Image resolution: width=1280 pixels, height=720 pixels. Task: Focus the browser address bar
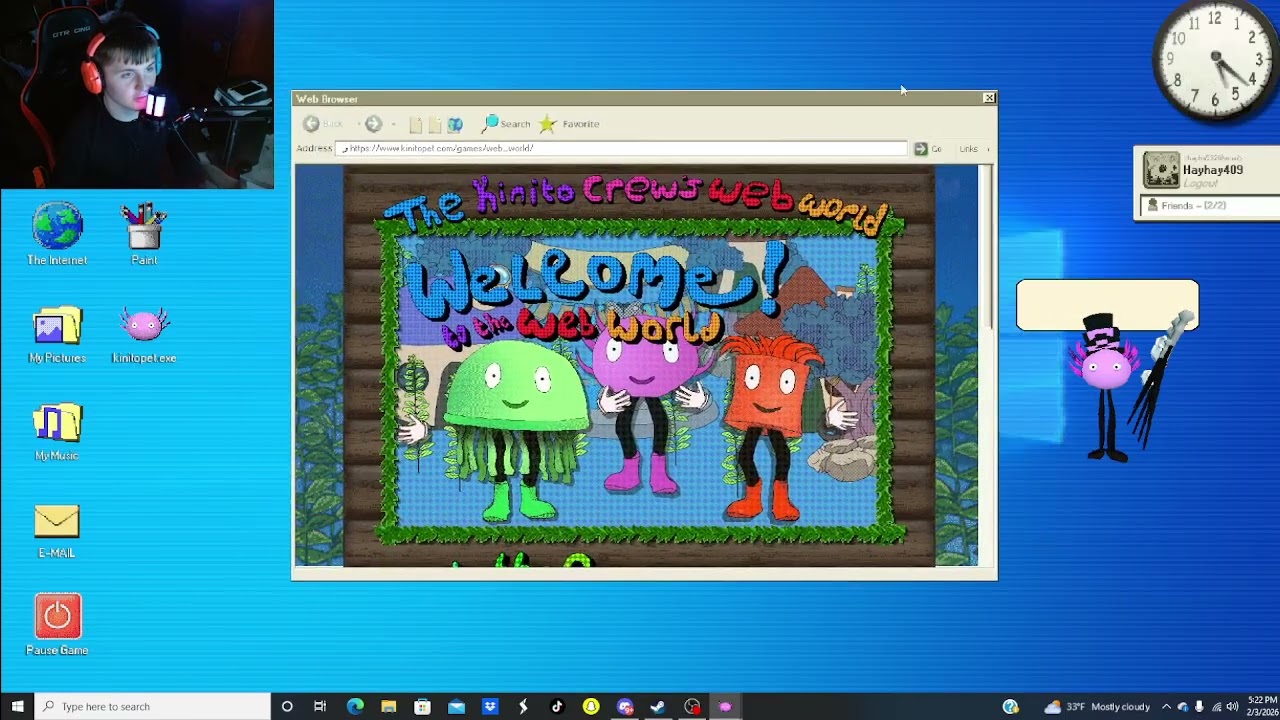coord(622,149)
